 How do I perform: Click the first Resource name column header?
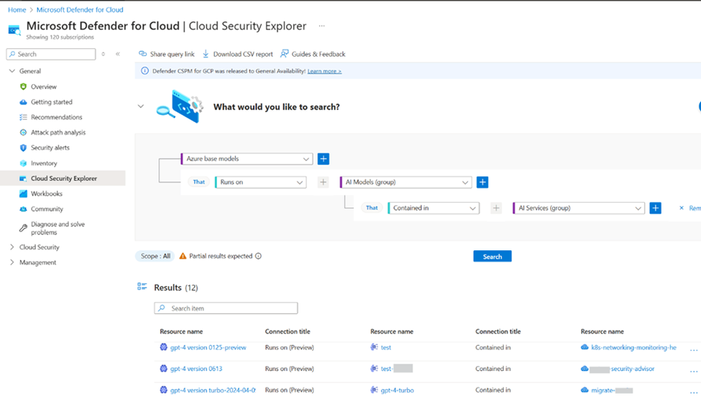coord(181,331)
